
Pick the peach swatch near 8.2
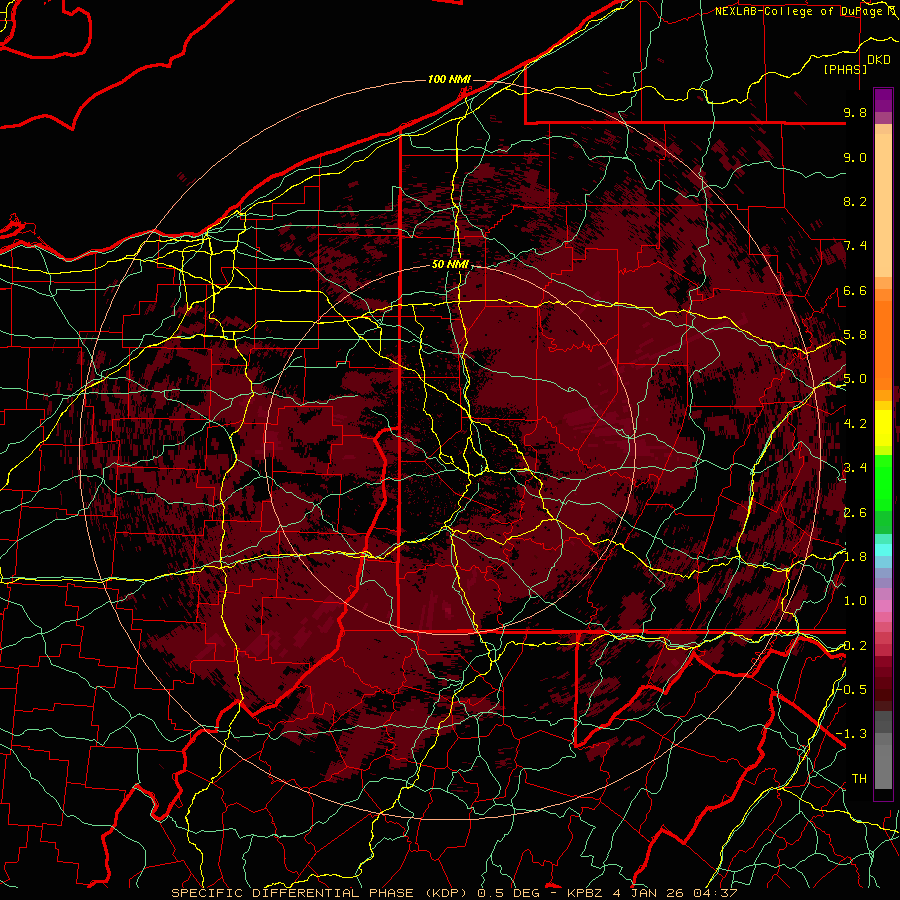coord(883,205)
